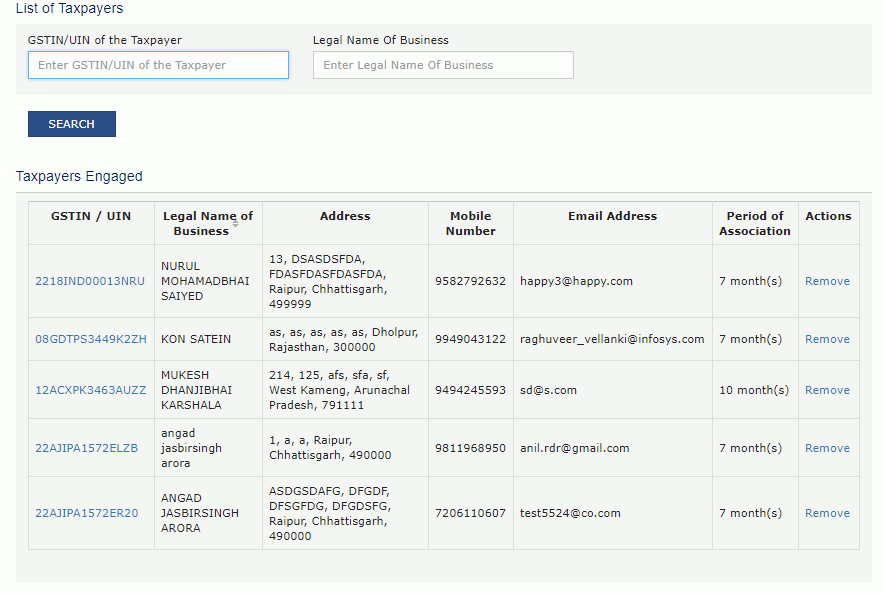Click the GSTIN/UIN of the Taxpayer input field
Image resolution: width=883 pixels, height=593 pixels.
158,65
